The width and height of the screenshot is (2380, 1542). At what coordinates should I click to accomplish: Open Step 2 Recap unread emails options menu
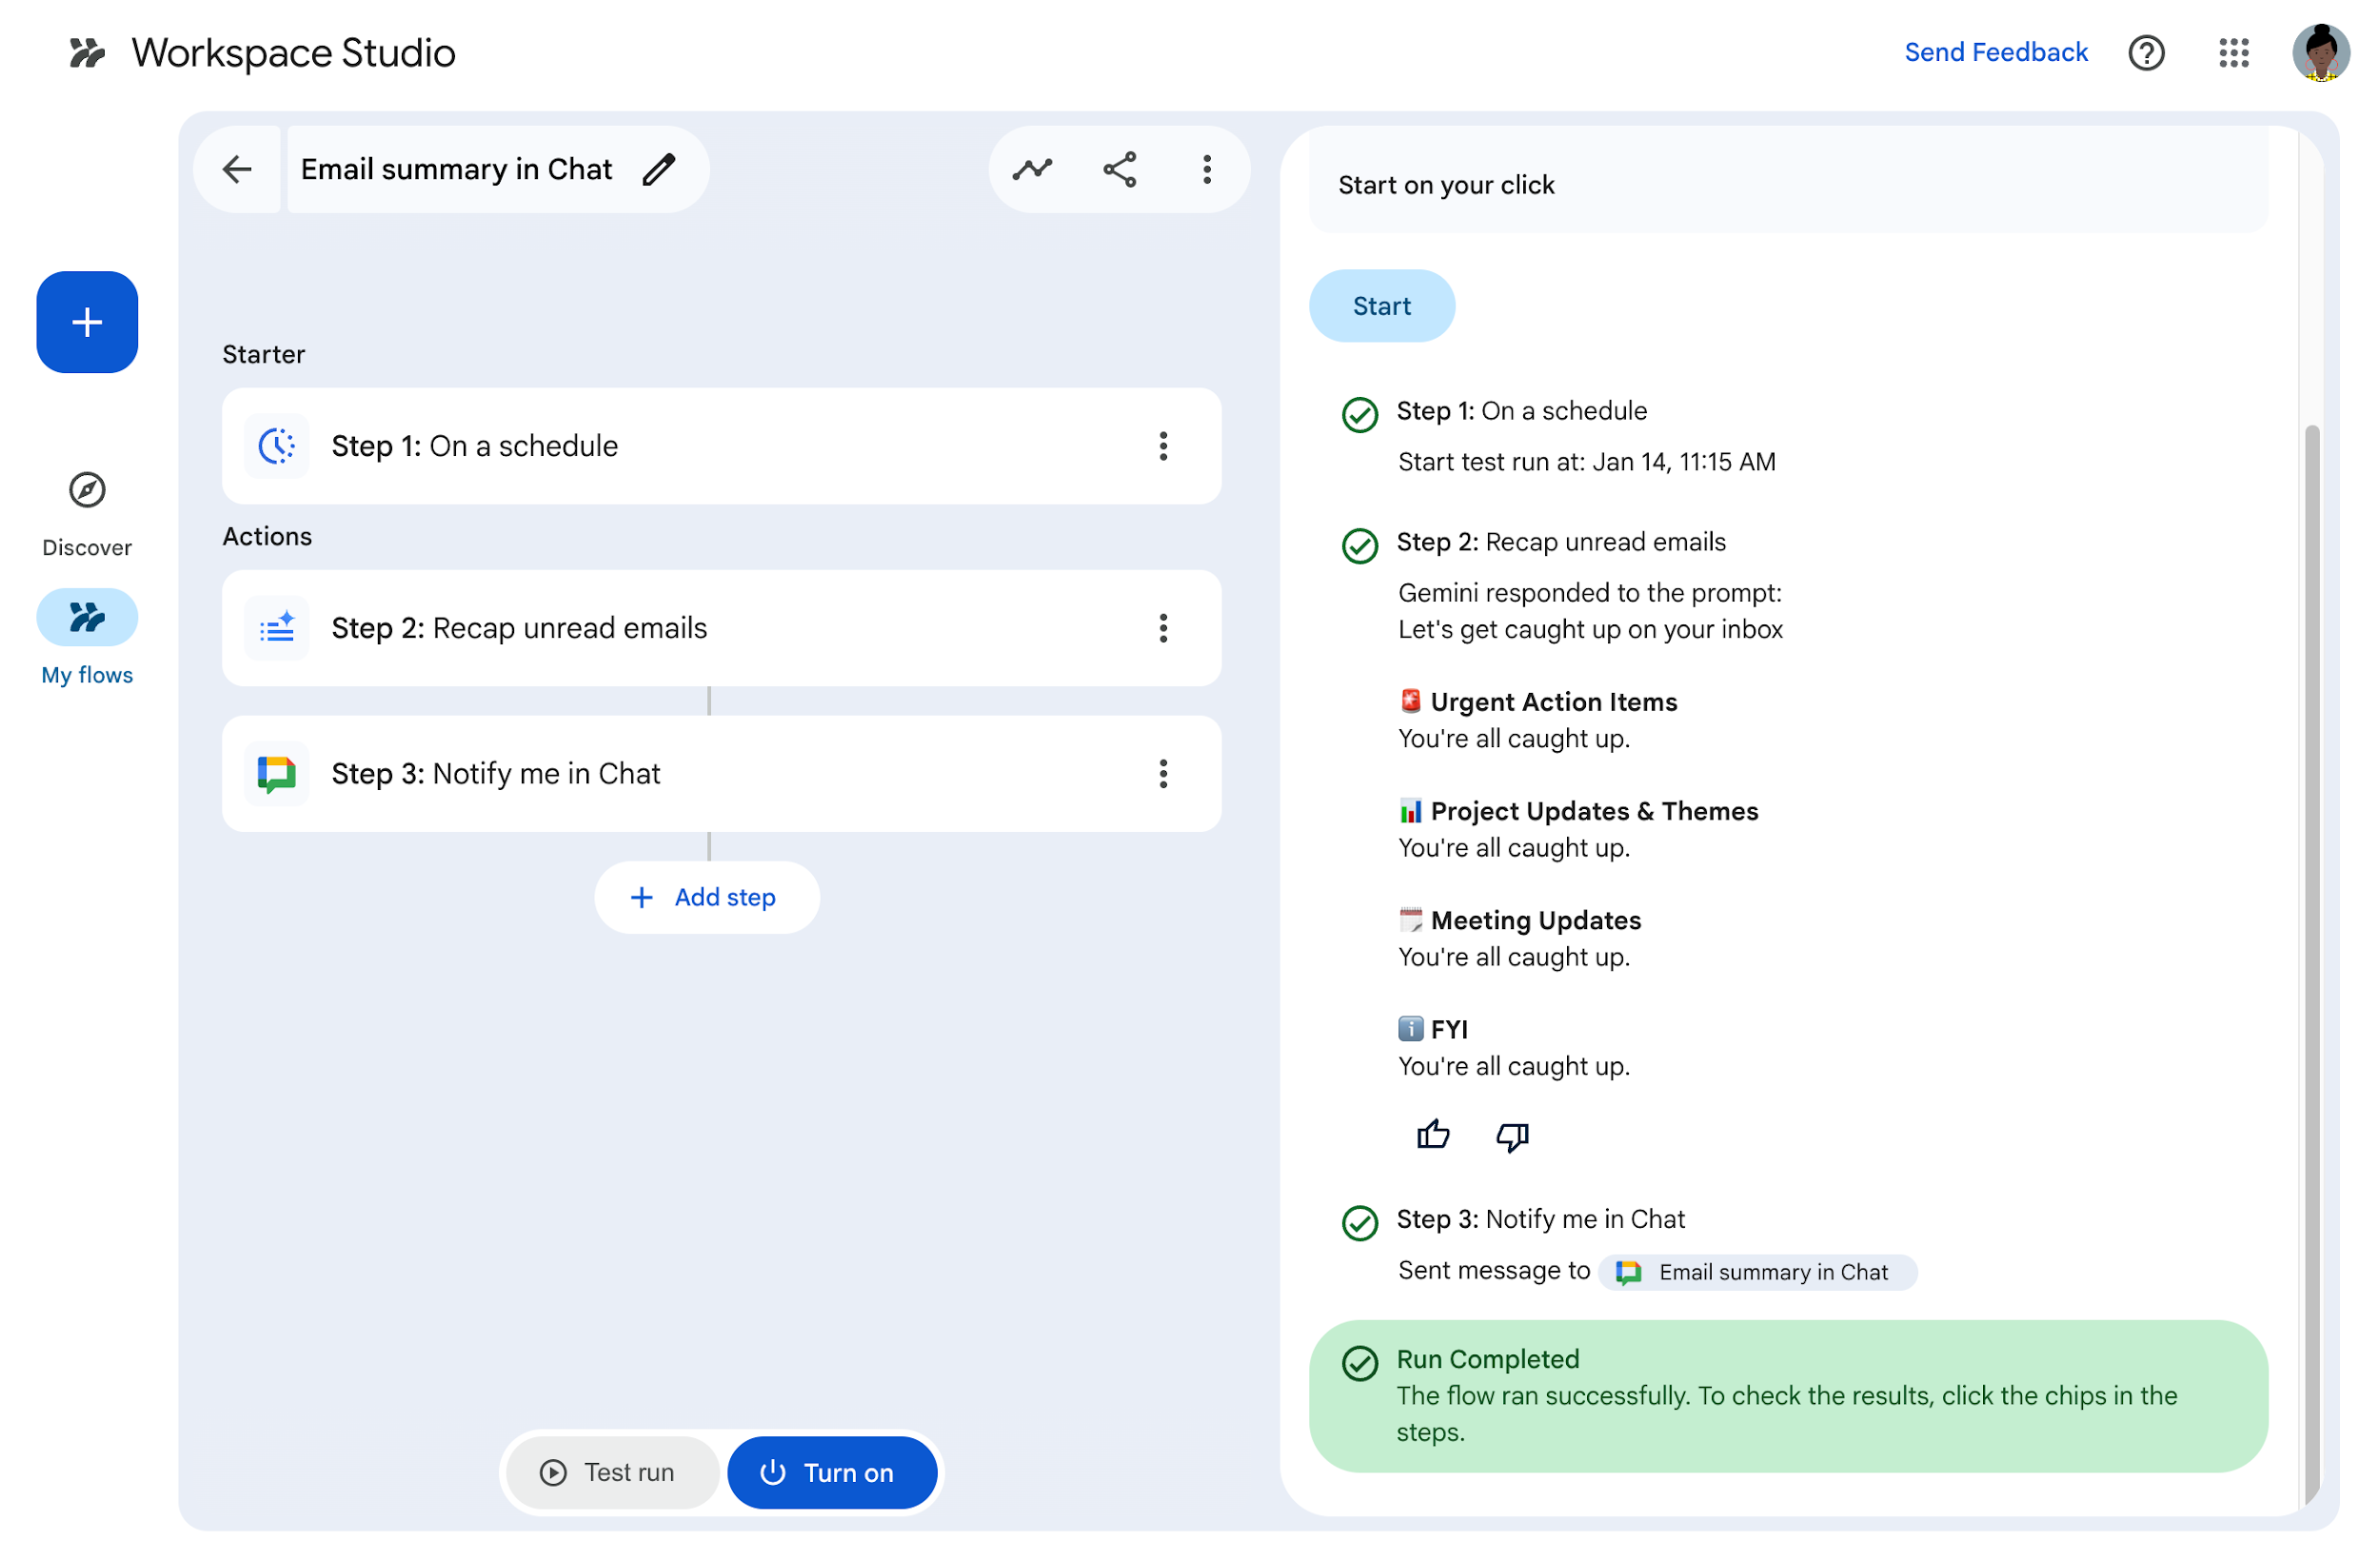pyautogui.click(x=1163, y=628)
